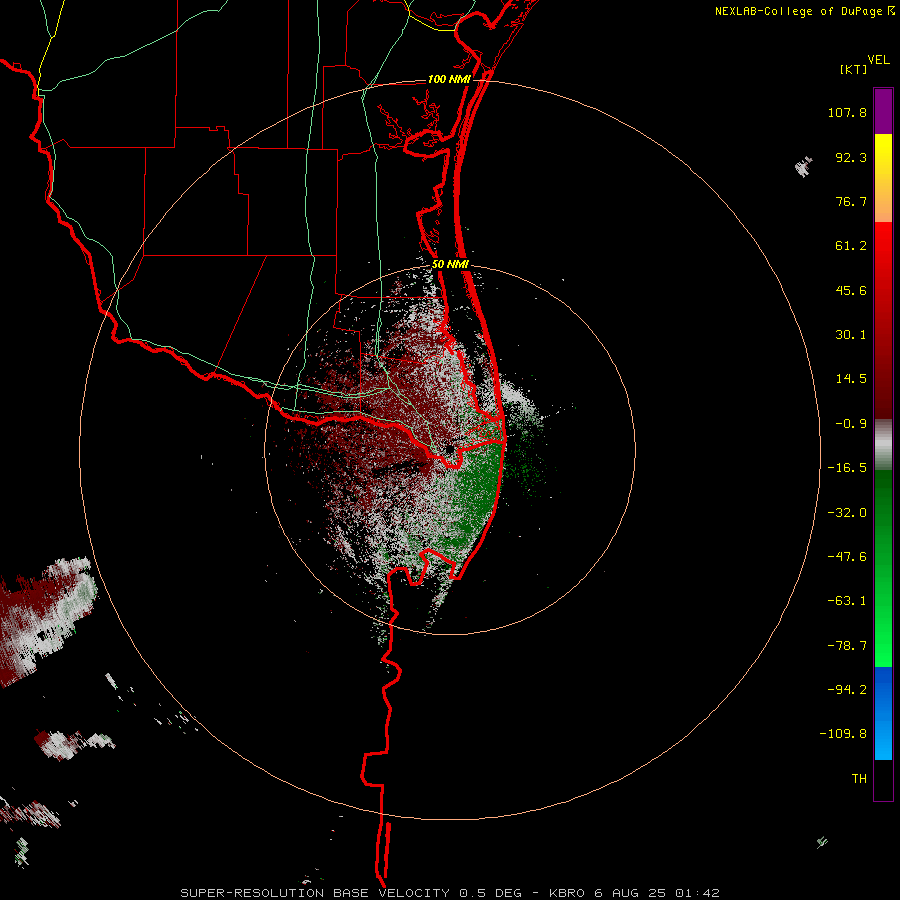Click the -16.5 velocity scale value

coord(847,468)
